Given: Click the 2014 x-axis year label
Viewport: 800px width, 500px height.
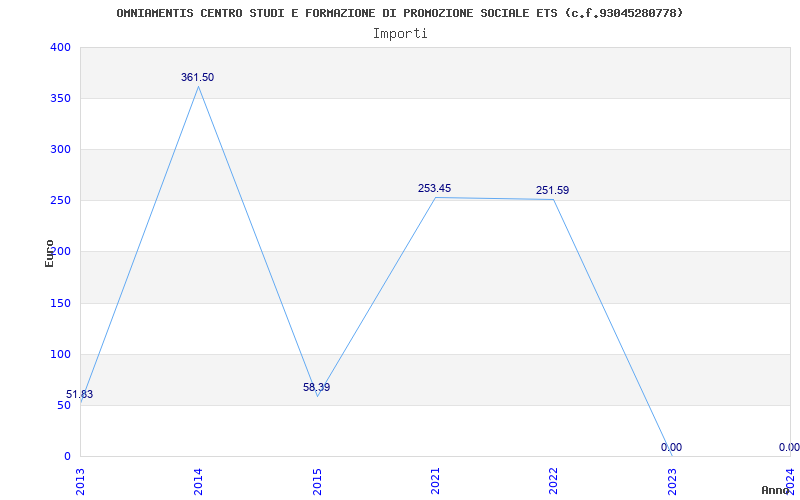Looking at the screenshot, I should (198, 481).
